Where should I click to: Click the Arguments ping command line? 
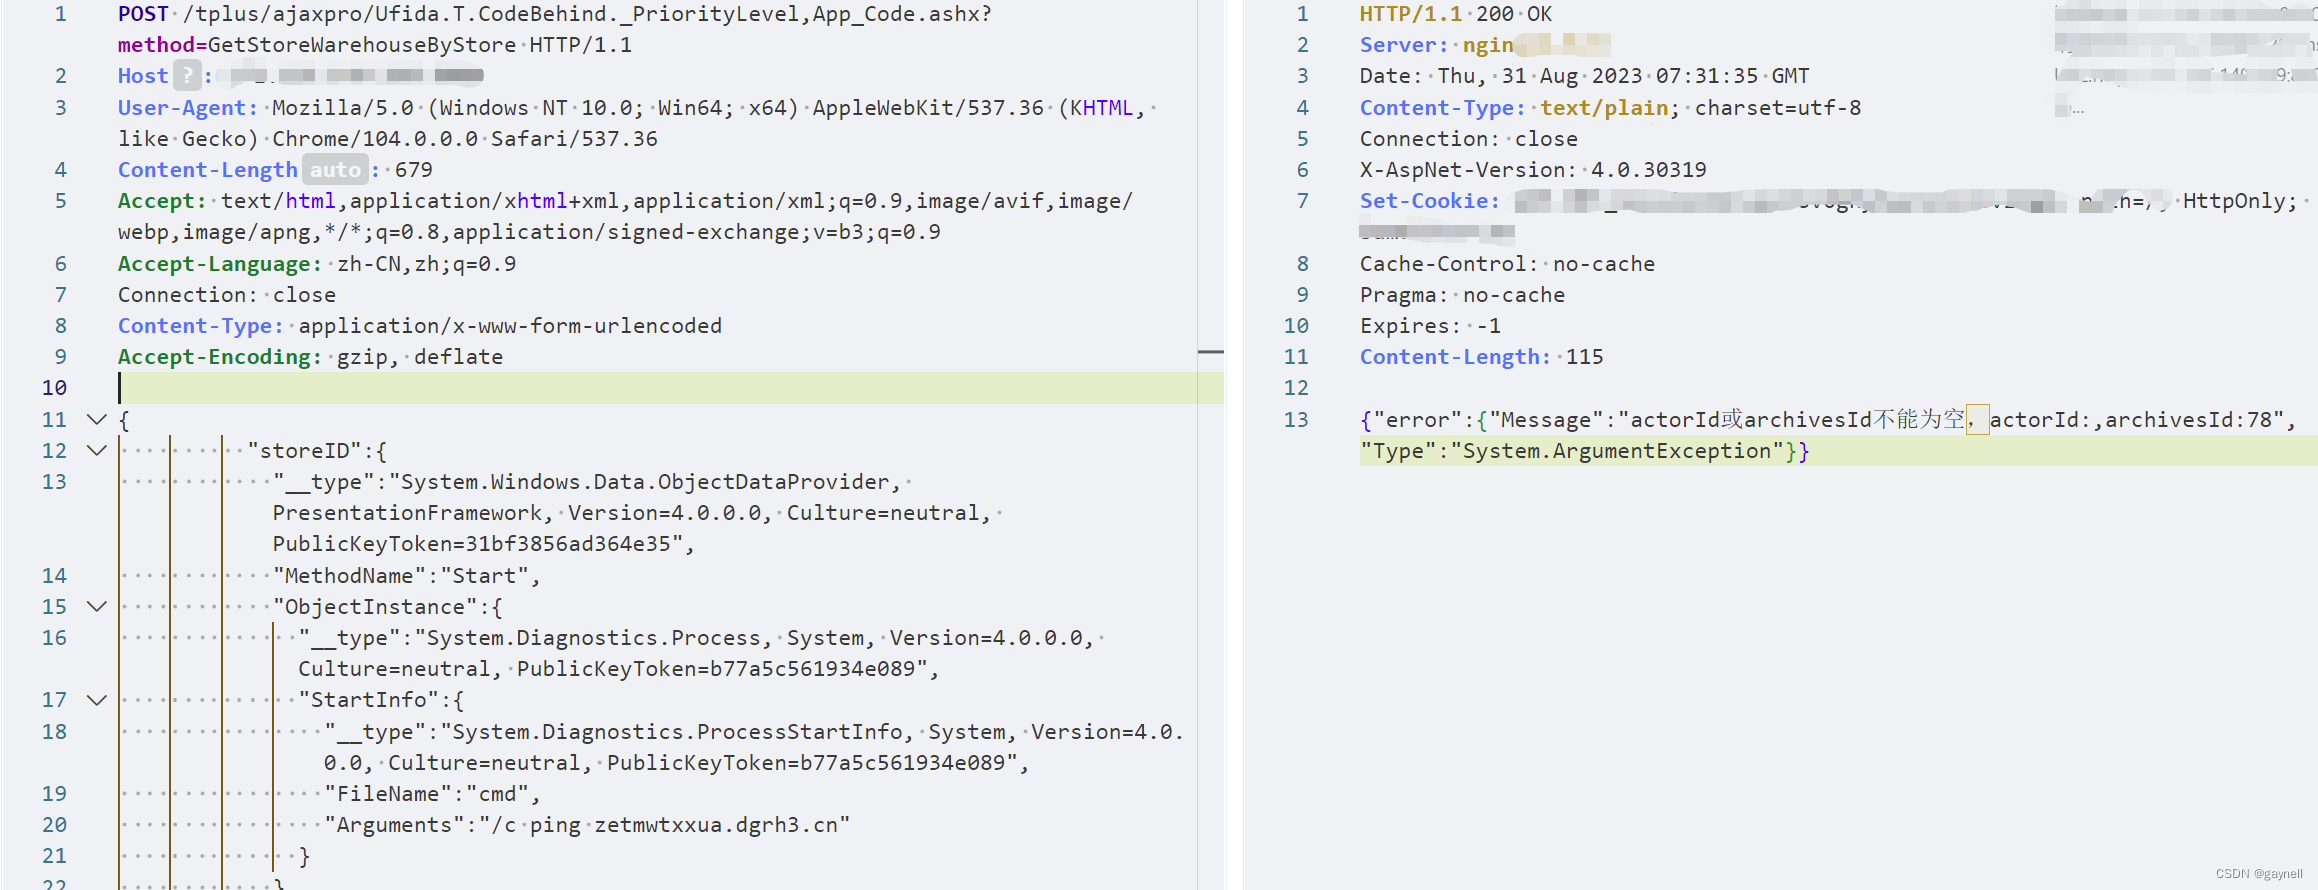tap(587, 825)
